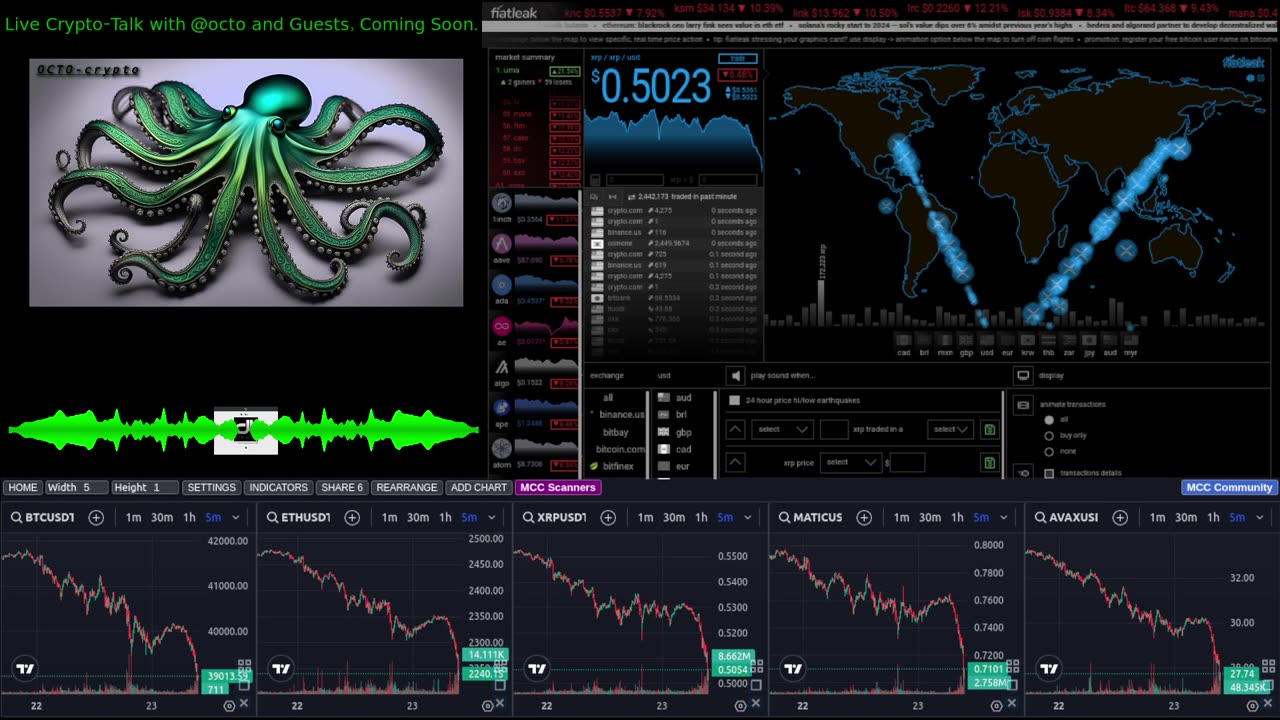Select animate transactions 'none' radio
Image resolution: width=1280 pixels, height=720 pixels.
coord(1049,451)
